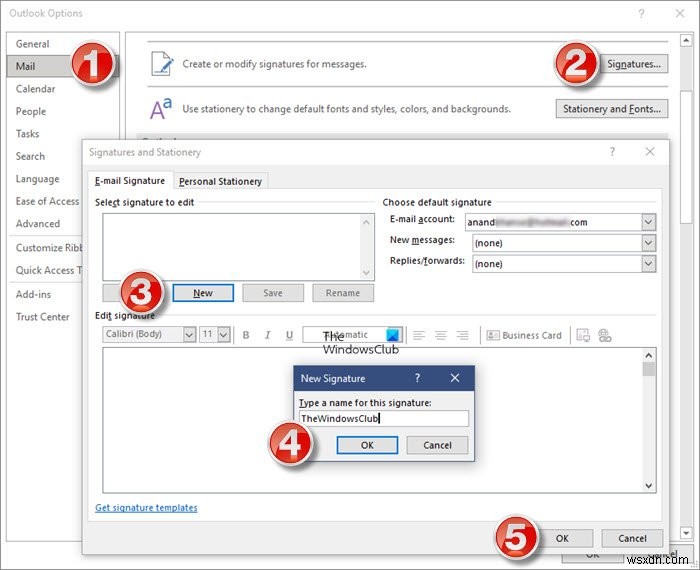This screenshot has height=570, width=700.
Task: Align signature text right
Action: coord(462,335)
